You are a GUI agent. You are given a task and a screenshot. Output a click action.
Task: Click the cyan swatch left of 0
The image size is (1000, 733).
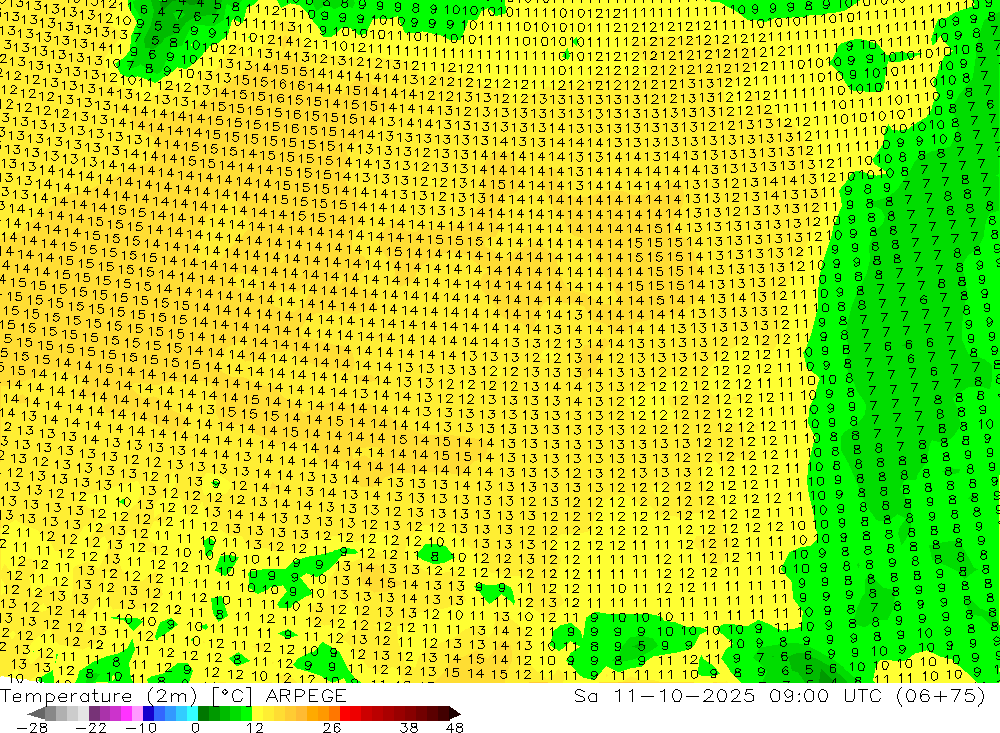192,713
